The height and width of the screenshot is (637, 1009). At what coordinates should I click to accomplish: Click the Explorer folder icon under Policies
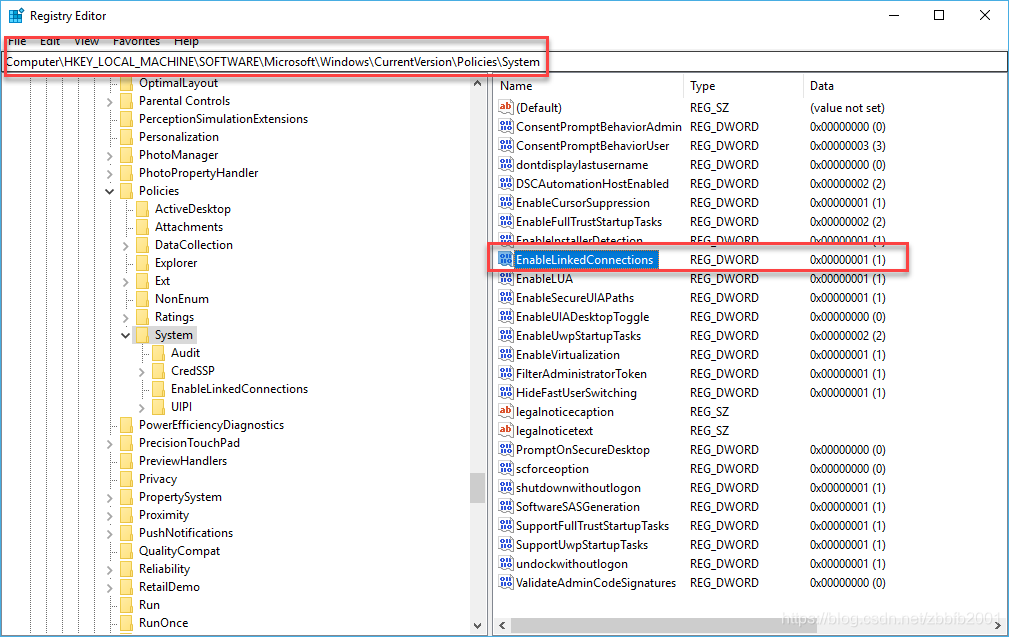click(x=142, y=263)
